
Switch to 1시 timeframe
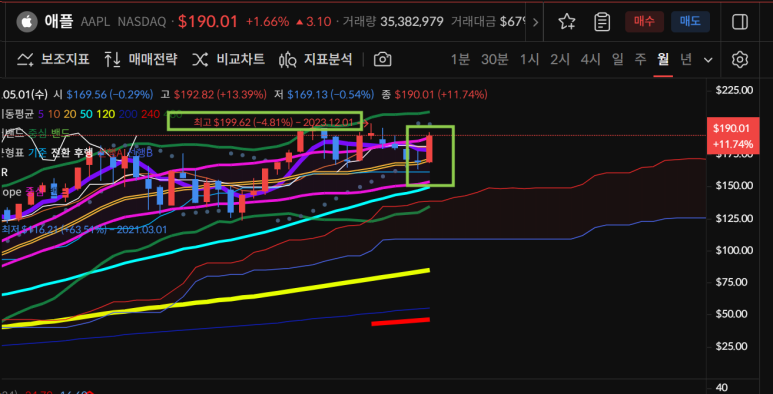pyautogui.click(x=529, y=60)
